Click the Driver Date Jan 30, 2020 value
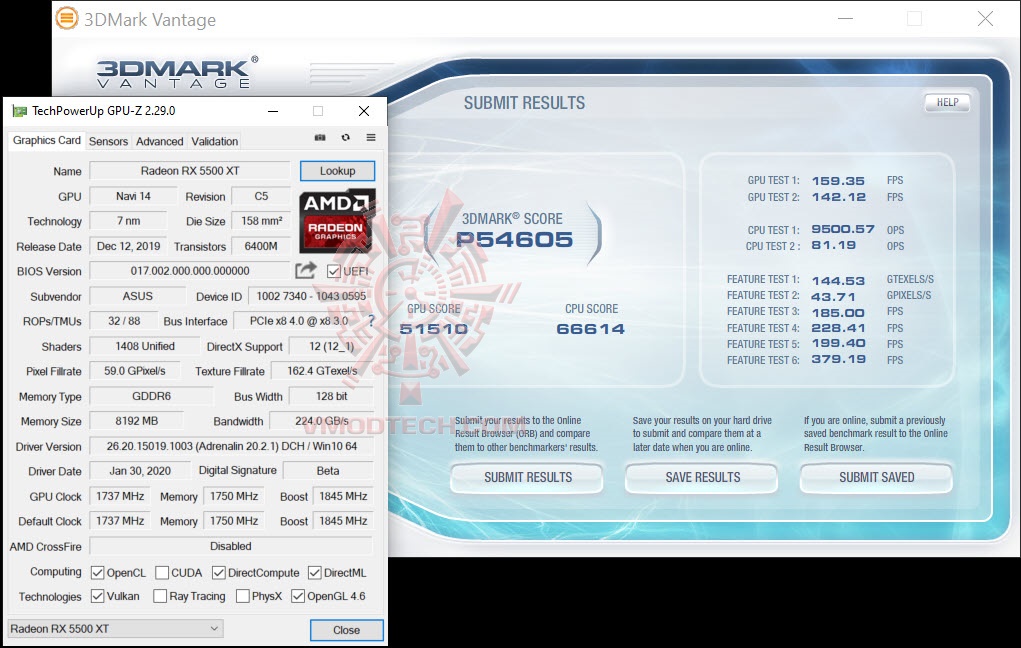1021x648 pixels. click(x=140, y=471)
